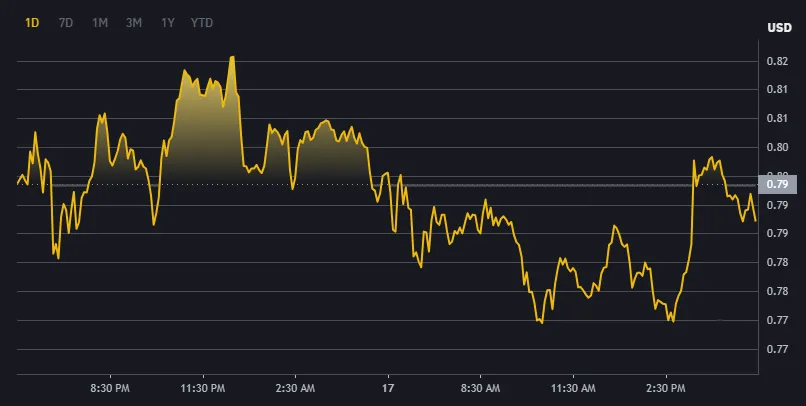Select the 8:30 AM time axis label
The image size is (806, 406).
pos(481,388)
